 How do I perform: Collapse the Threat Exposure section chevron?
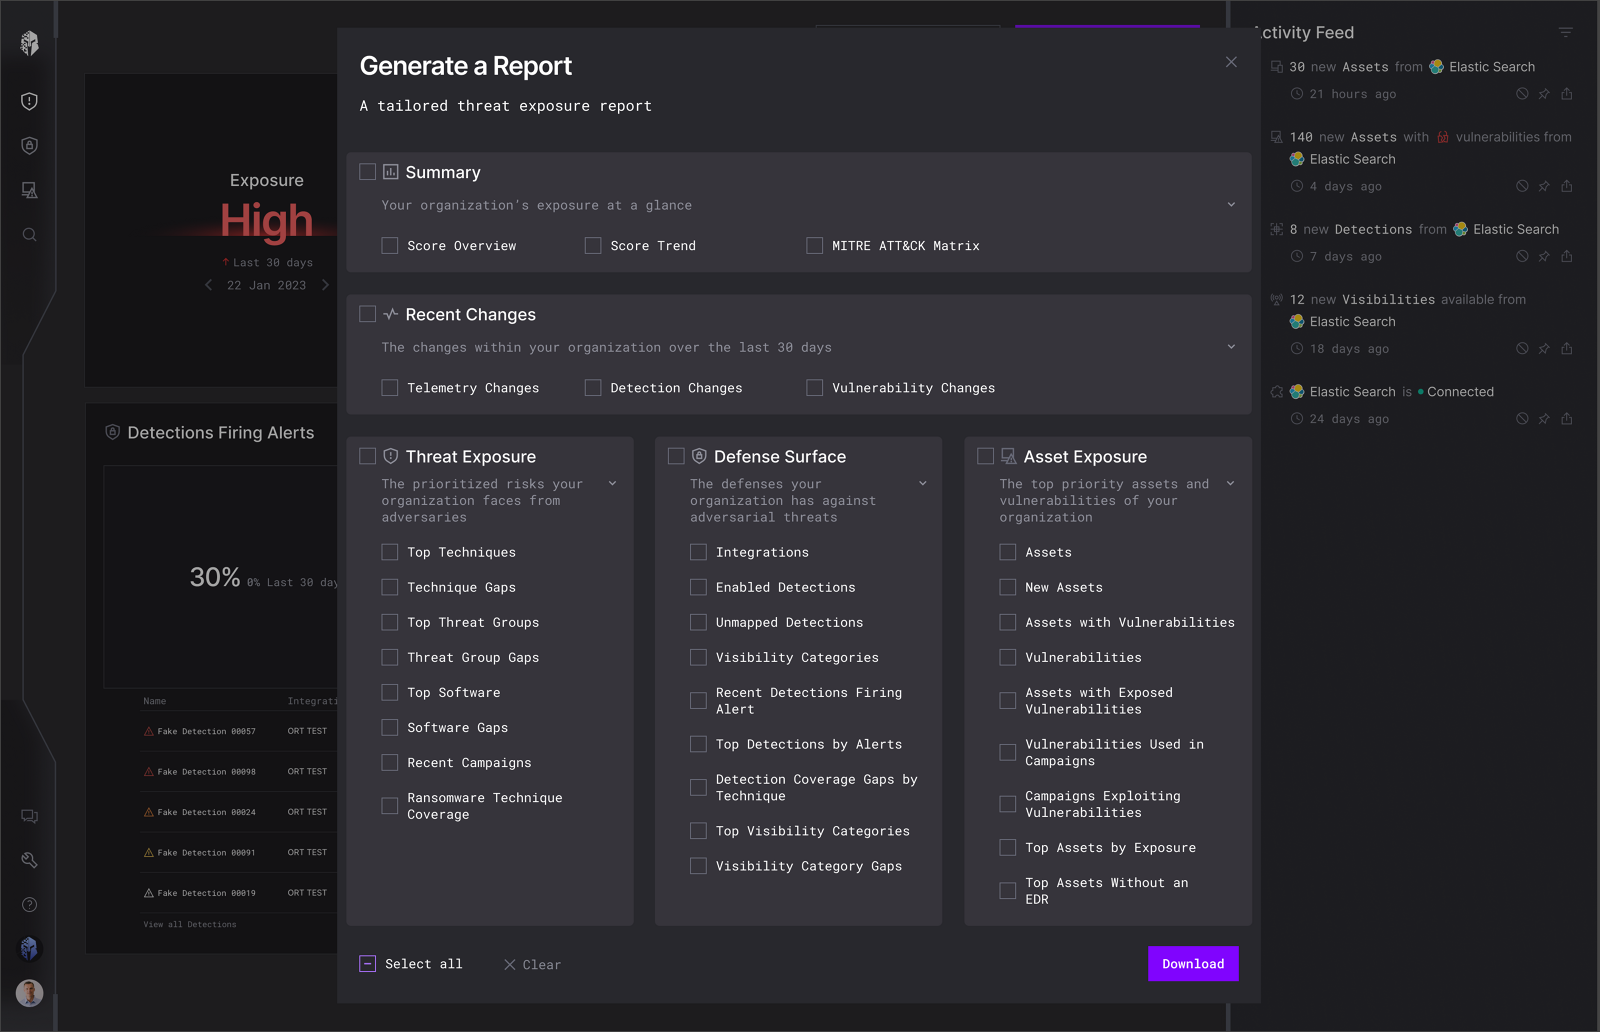[x=613, y=484]
